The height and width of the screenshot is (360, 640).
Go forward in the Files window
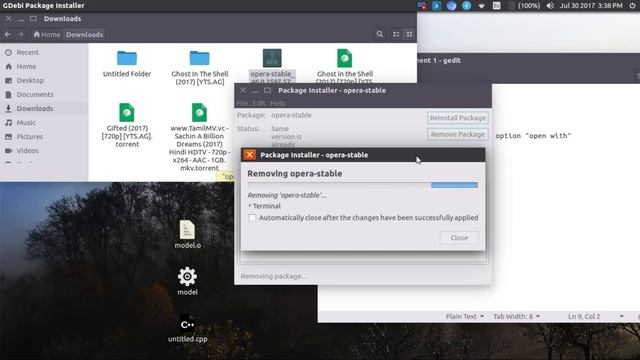pos(20,34)
